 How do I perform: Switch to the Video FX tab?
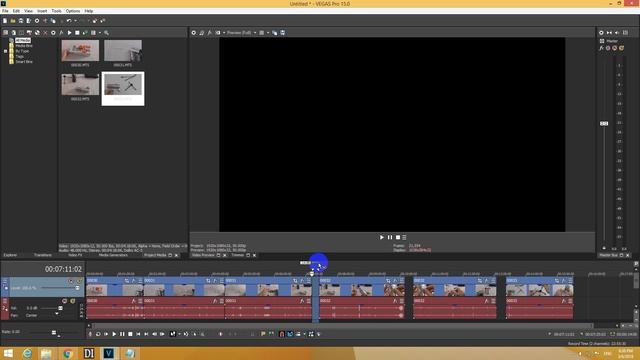coord(75,255)
